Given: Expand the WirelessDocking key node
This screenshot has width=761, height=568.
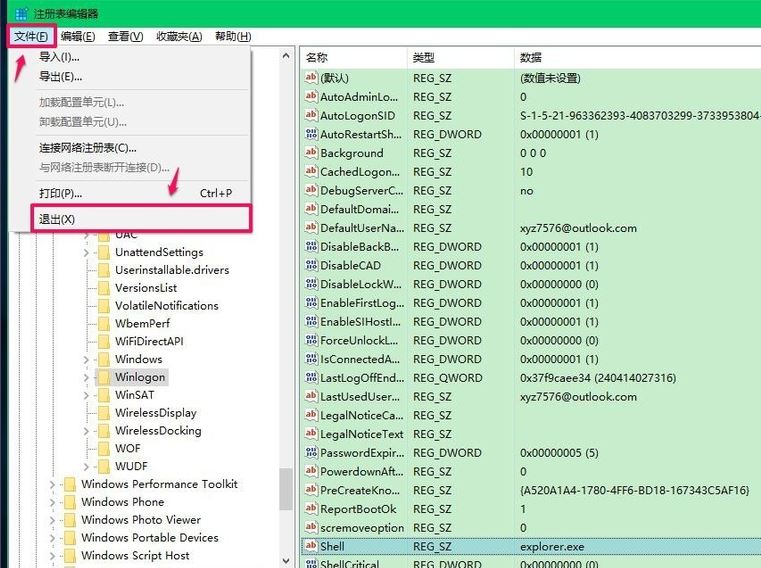Looking at the screenshot, I should (86, 431).
